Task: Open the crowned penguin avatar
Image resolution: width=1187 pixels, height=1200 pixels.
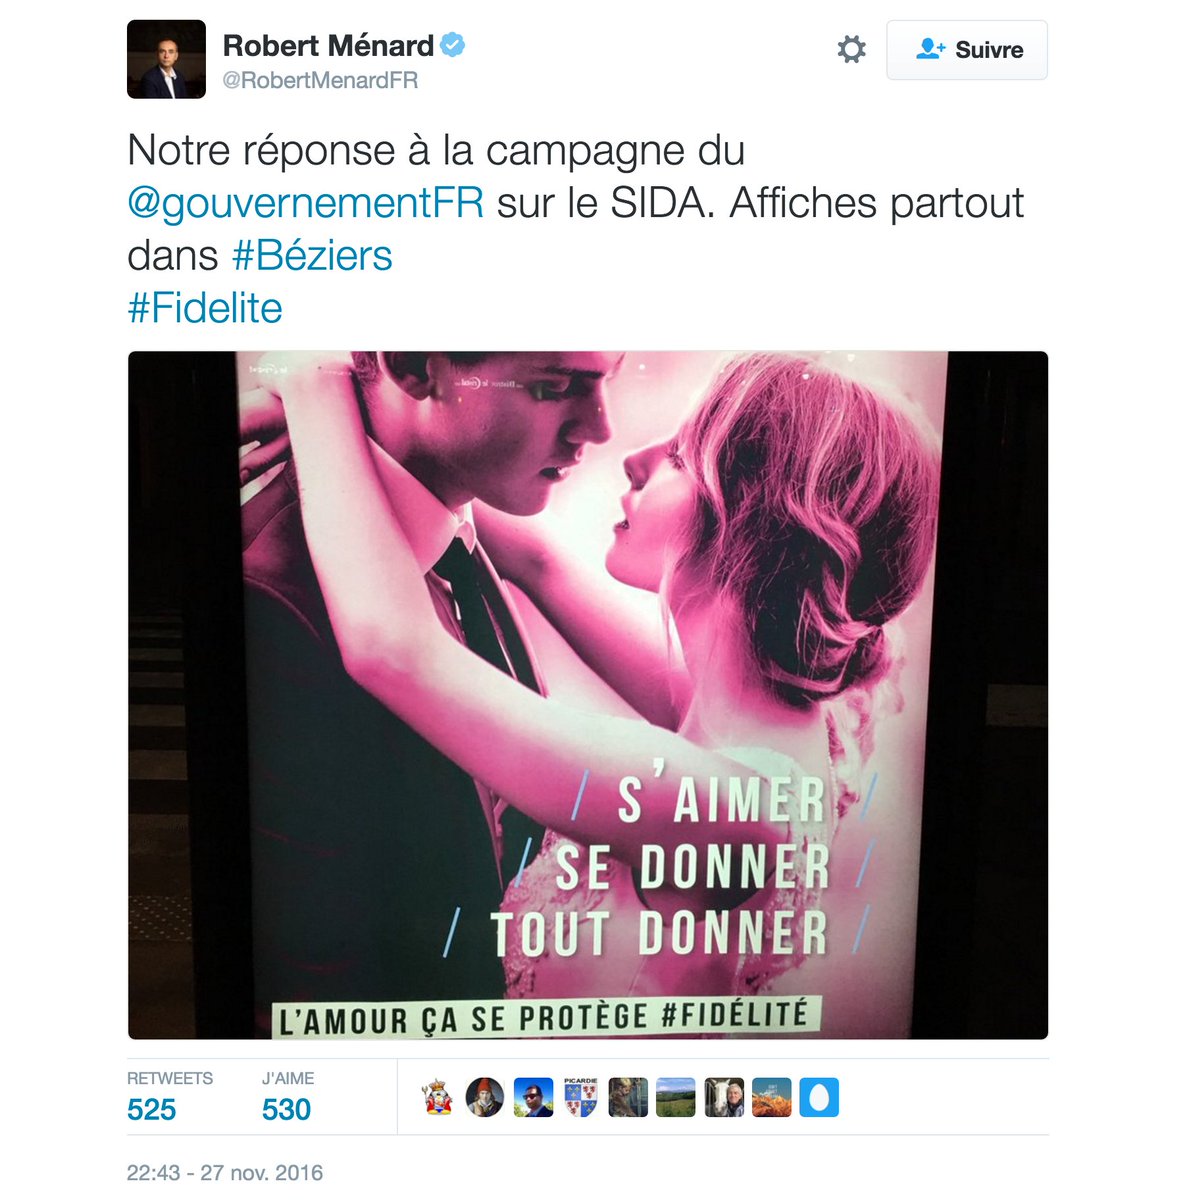Action: point(437,1097)
